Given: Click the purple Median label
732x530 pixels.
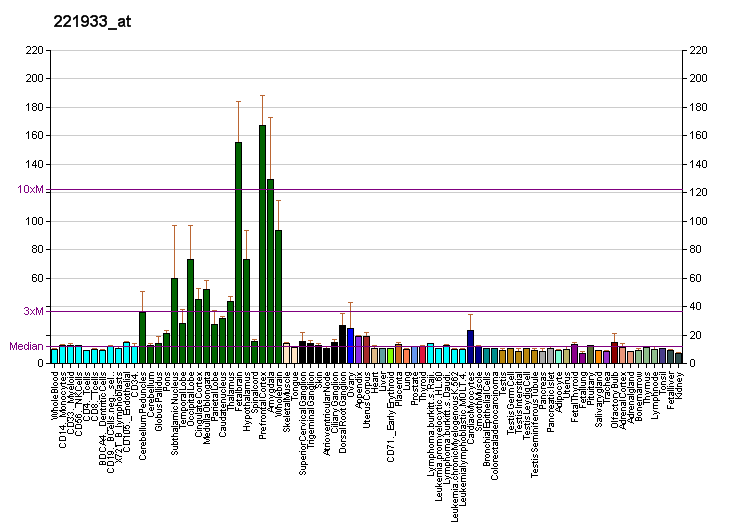Looking at the screenshot, I should click(25, 346).
